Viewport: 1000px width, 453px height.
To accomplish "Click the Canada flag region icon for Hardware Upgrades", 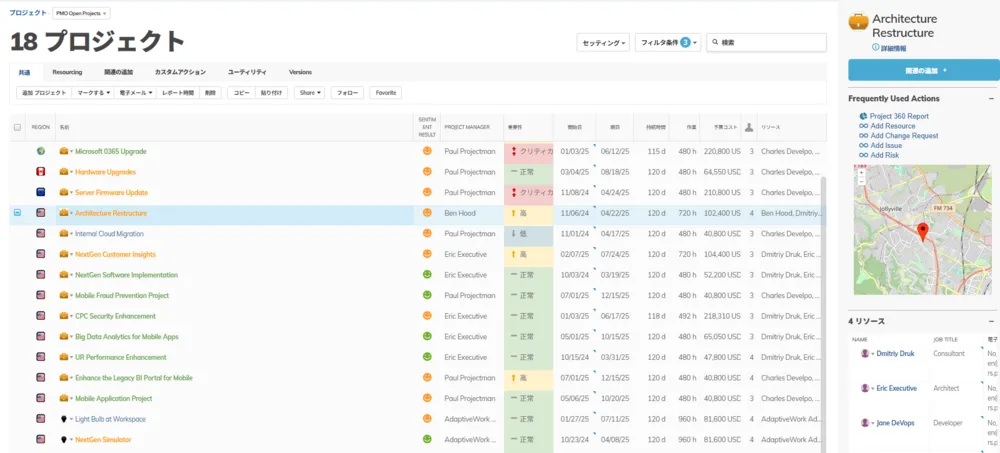I will click(x=41, y=172).
